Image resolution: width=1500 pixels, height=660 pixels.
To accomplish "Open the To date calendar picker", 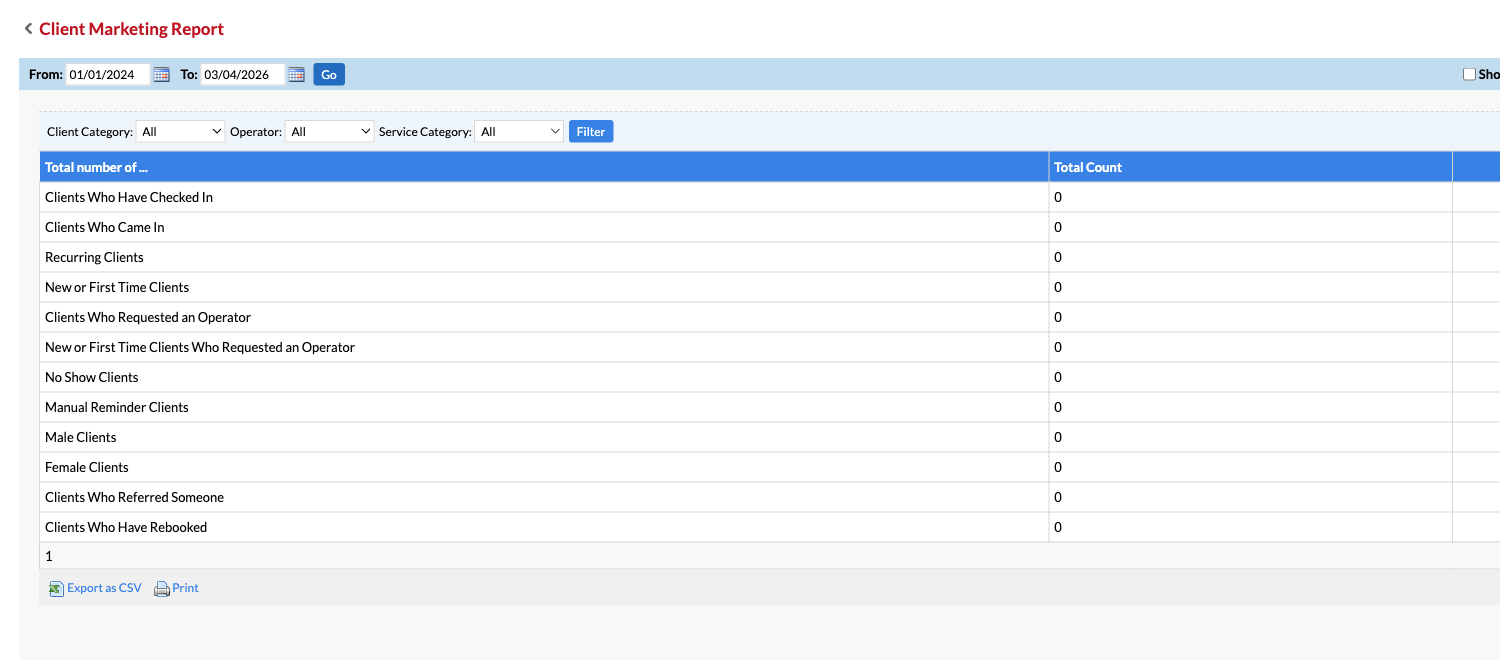I will click(296, 73).
